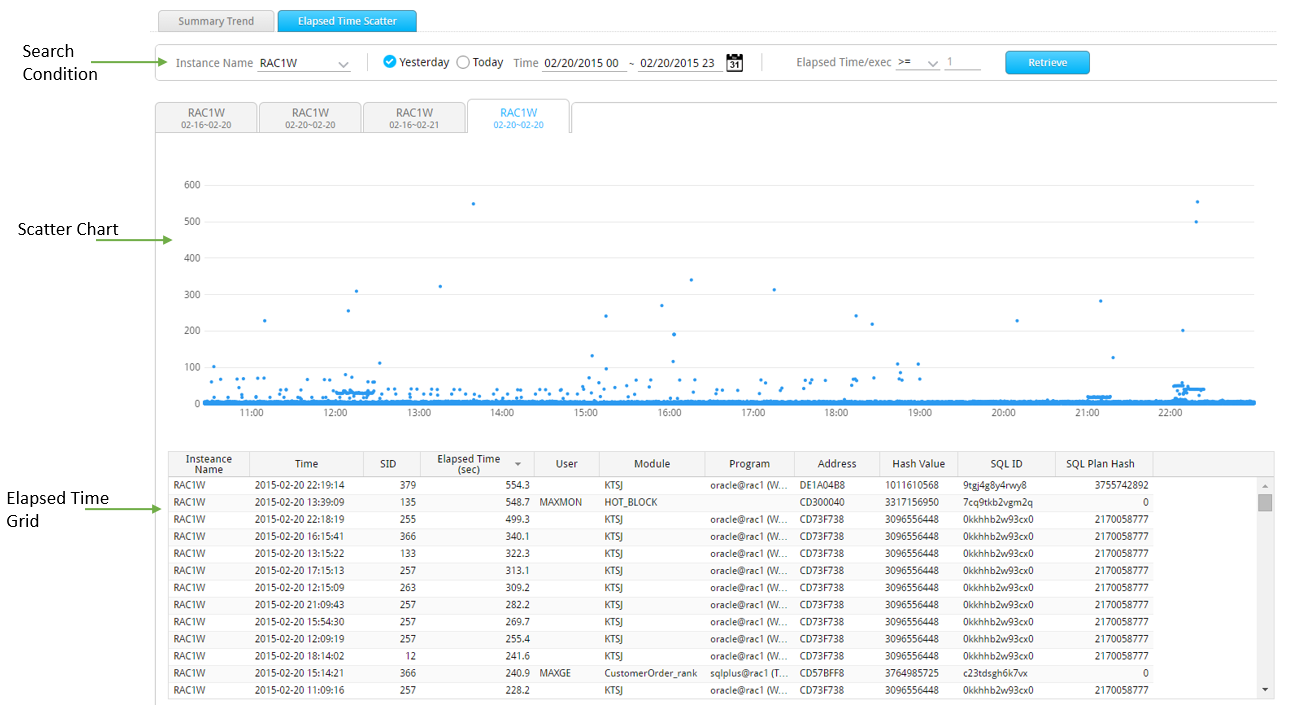Screen dimensions: 1290x710
Task: Sort by the Program column header
Action: click(x=749, y=464)
